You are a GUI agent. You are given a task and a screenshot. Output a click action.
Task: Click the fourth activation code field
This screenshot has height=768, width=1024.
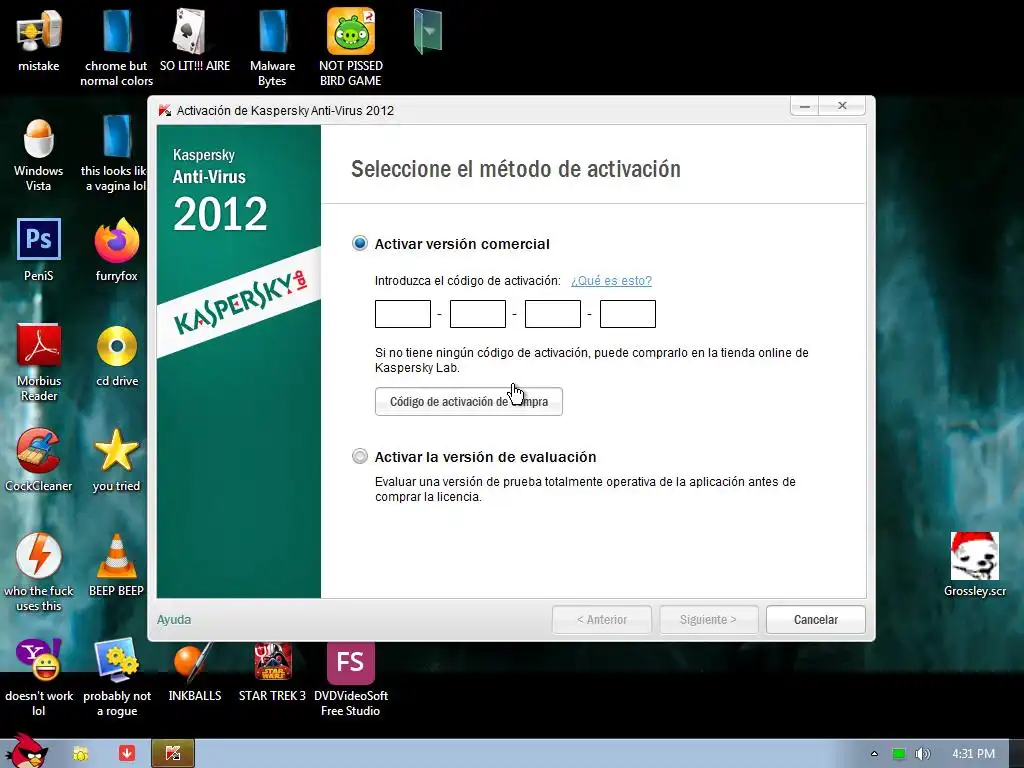tap(628, 314)
